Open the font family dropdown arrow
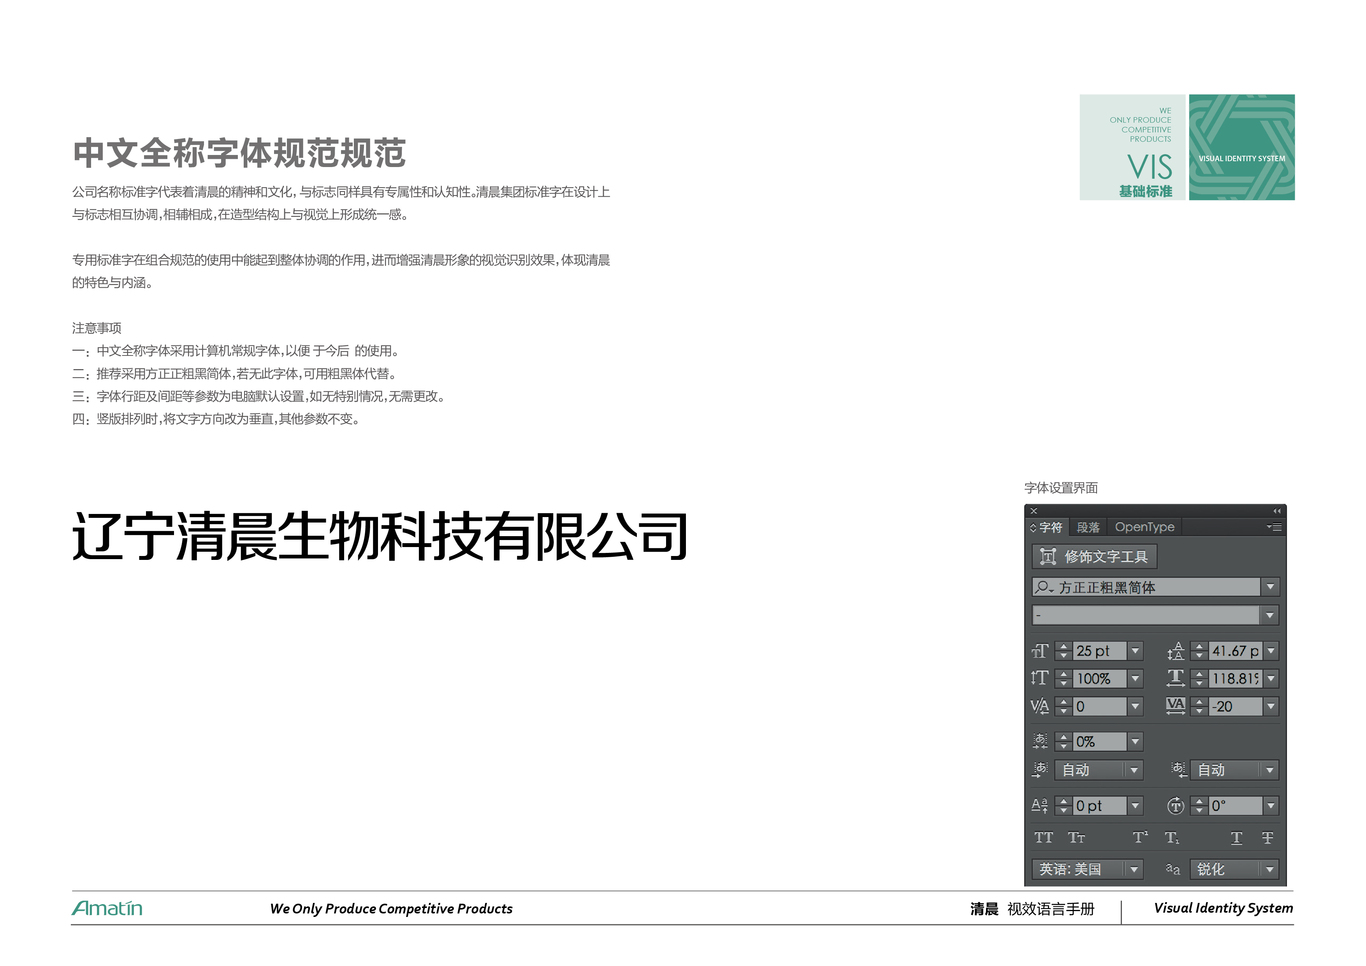The width and height of the screenshot is (1366, 966). click(1270, 587)
